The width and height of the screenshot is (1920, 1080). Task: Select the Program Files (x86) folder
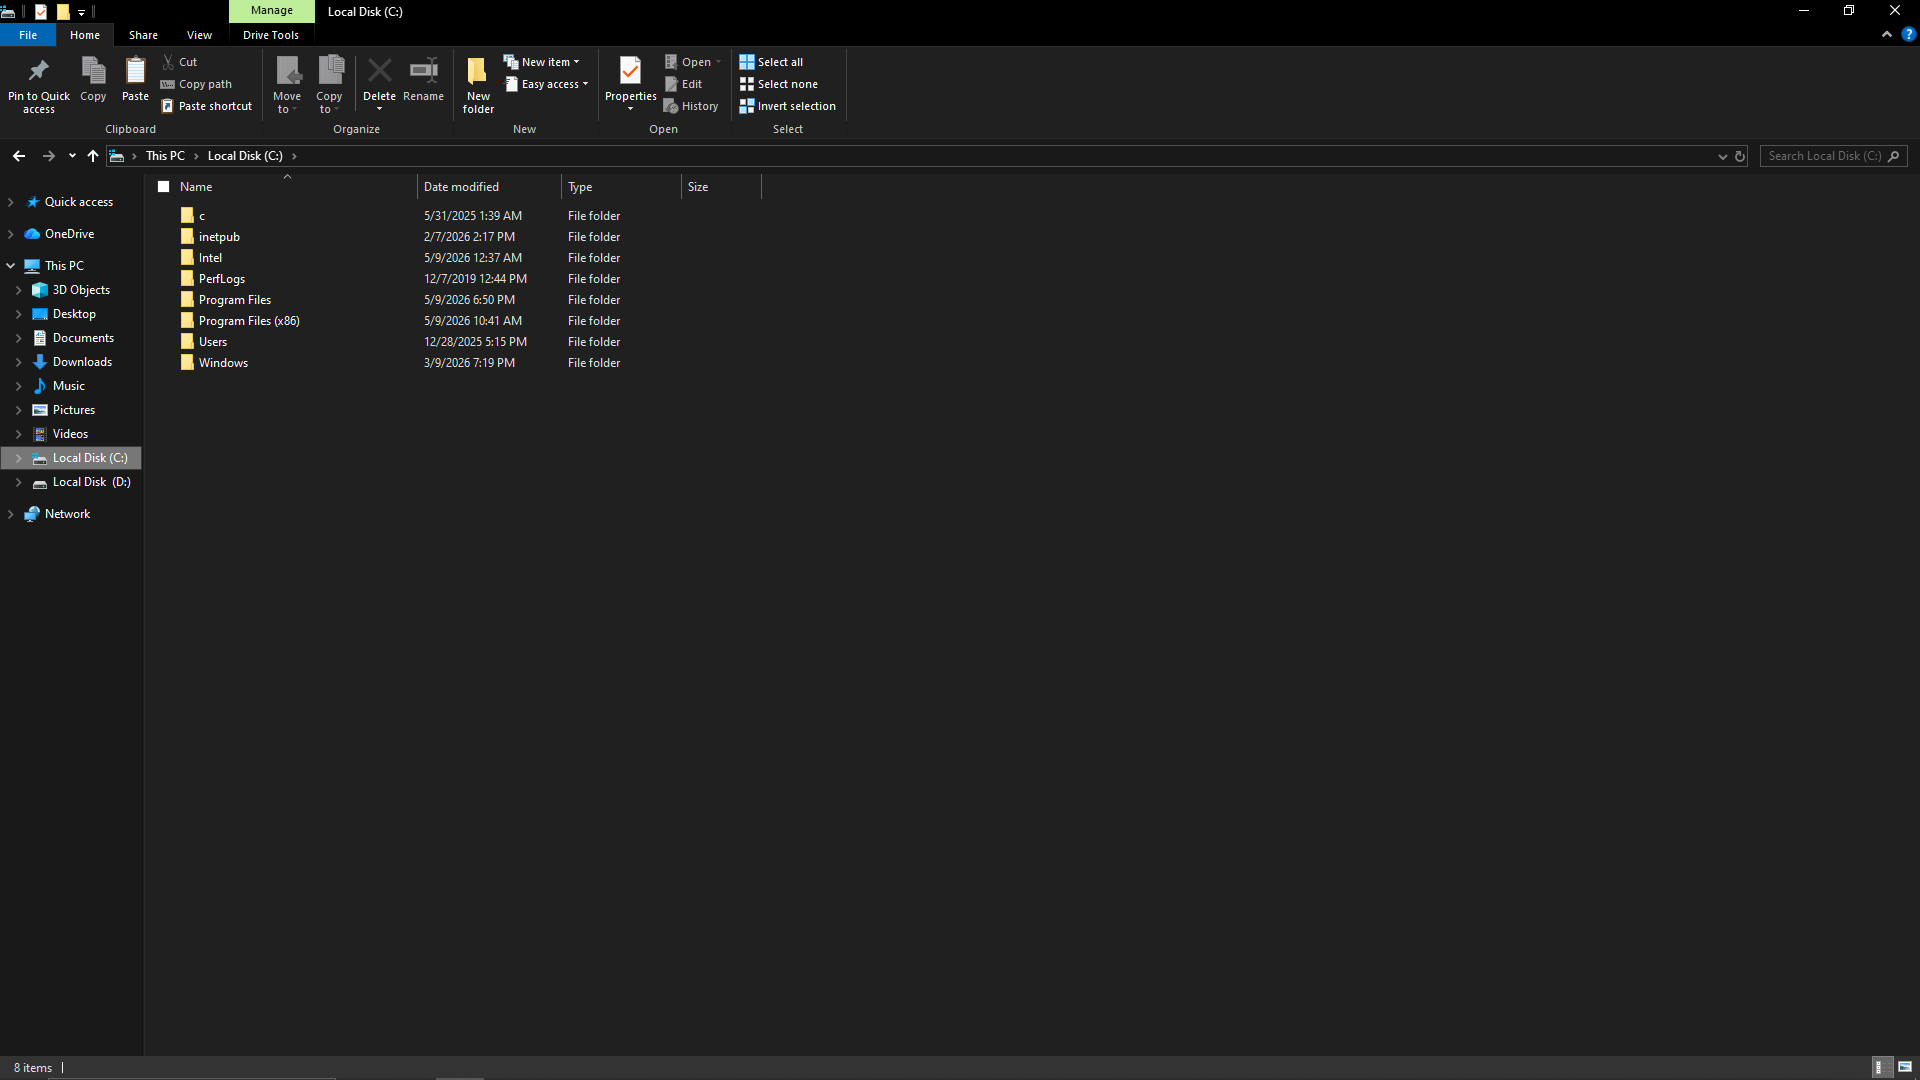click(249, 321)
